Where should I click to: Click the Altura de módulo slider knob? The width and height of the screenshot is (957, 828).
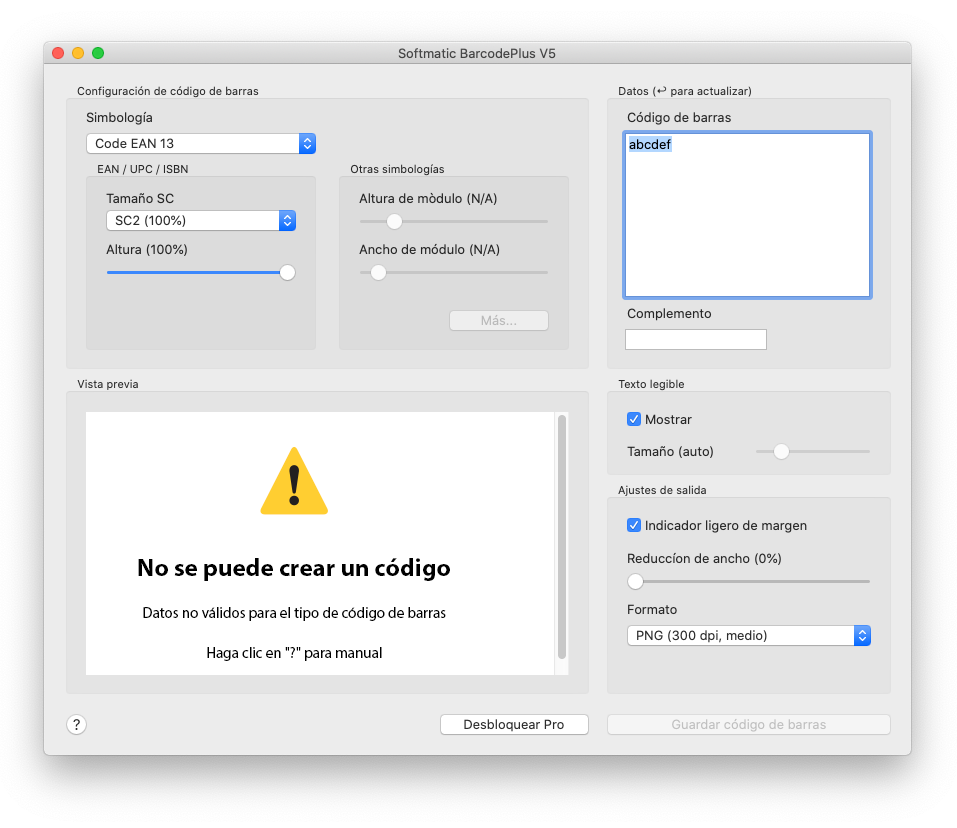[394, 221]
